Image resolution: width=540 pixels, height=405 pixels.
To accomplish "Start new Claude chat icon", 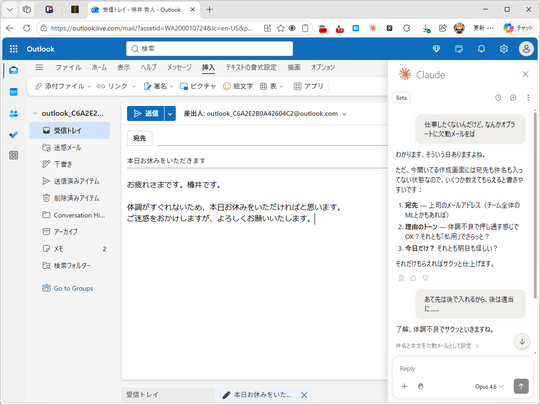I will tap(513, 98).
